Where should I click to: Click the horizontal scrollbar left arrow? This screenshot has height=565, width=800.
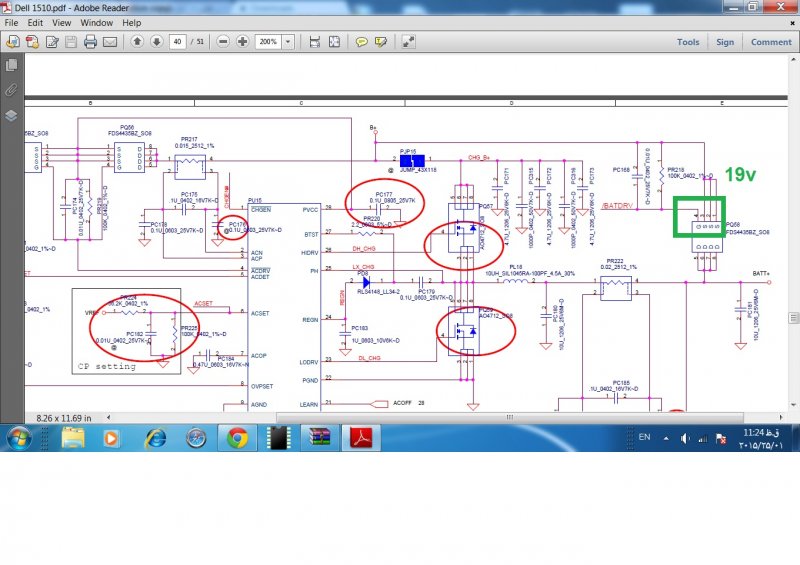(108, 417)
